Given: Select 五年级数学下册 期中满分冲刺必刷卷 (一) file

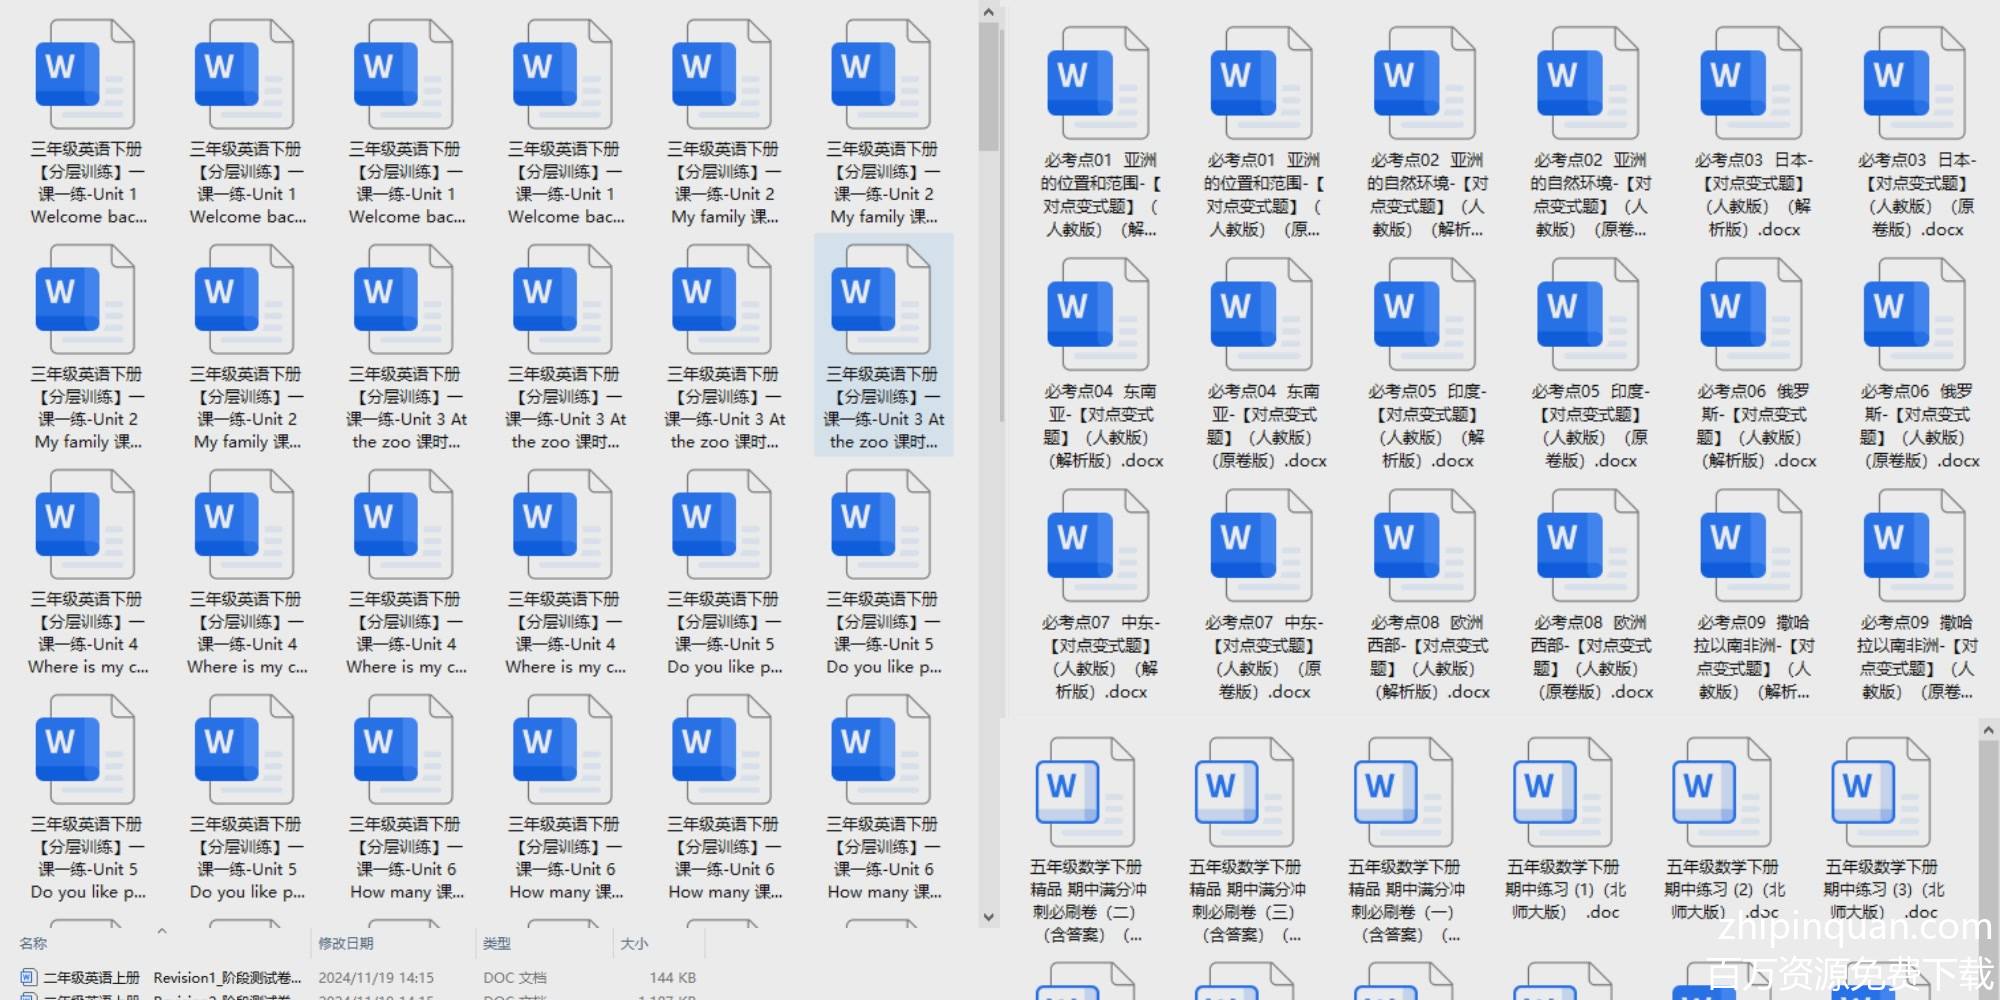Looking at the screenshot, I should pos(1405,840).
